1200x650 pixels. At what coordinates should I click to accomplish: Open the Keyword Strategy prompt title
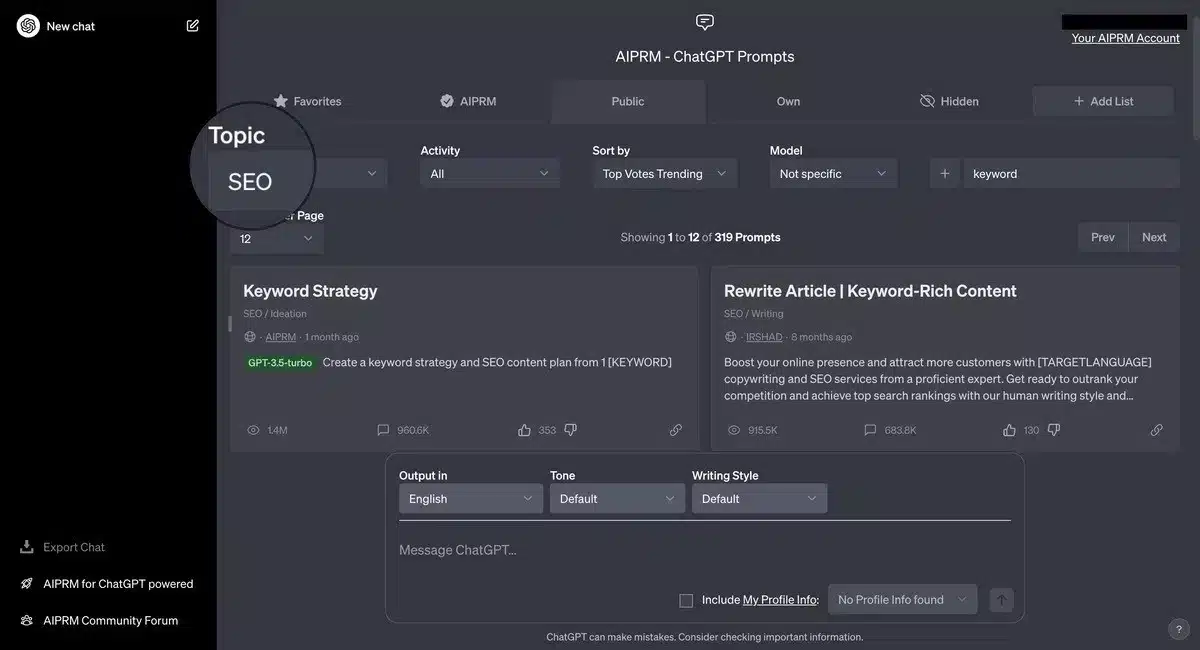310,291
